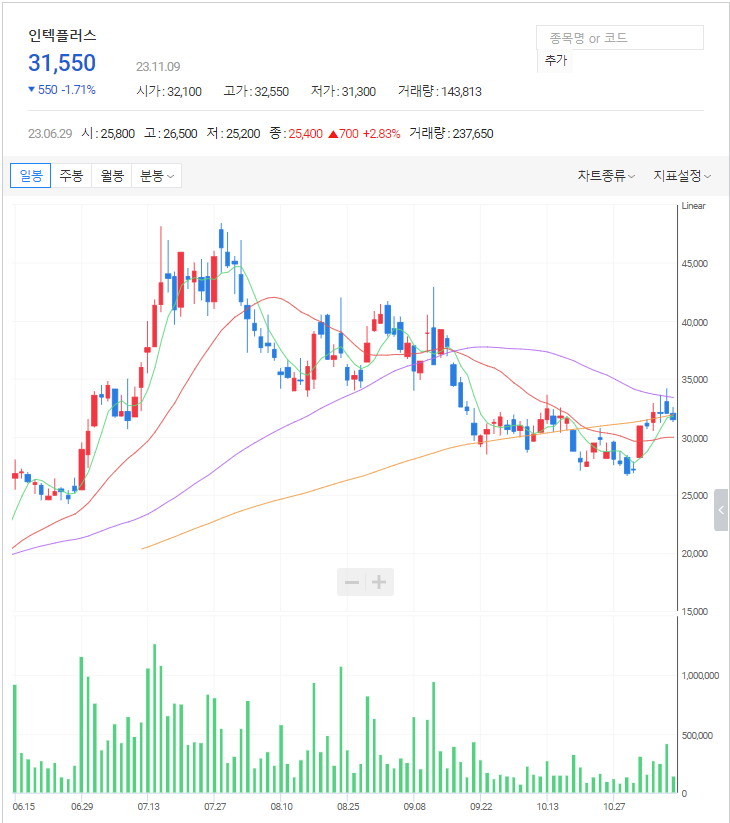Click the 거래량:143,813 volume value
The image size is (730, 823).
pyautogui.click(x=440, y=91)
